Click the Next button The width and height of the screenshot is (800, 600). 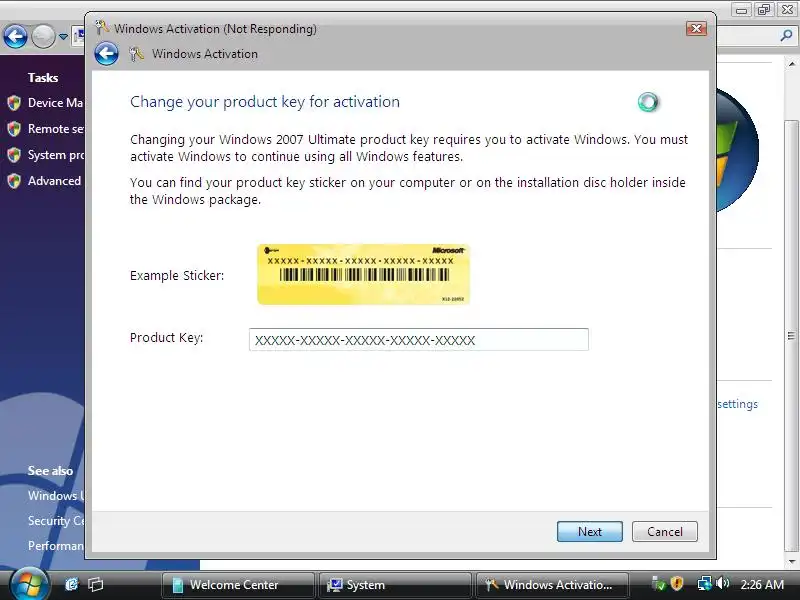pyautogui.click(x=589, y=532)
